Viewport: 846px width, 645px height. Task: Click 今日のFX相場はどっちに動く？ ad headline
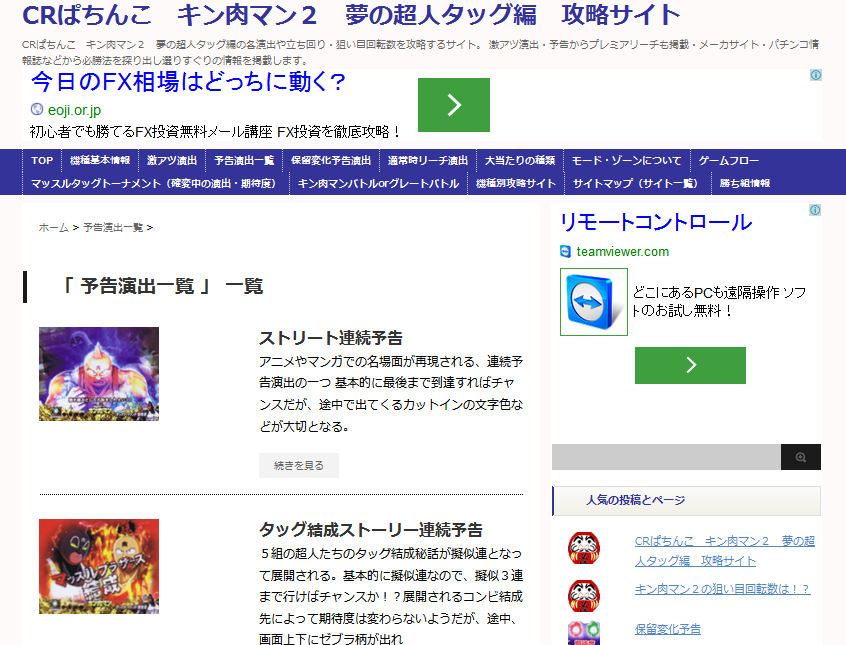tap(188, 82)
